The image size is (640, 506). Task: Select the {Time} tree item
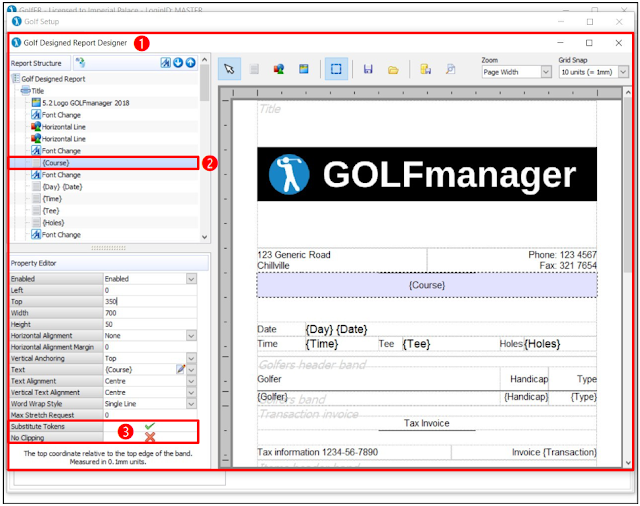pos(52,199)
